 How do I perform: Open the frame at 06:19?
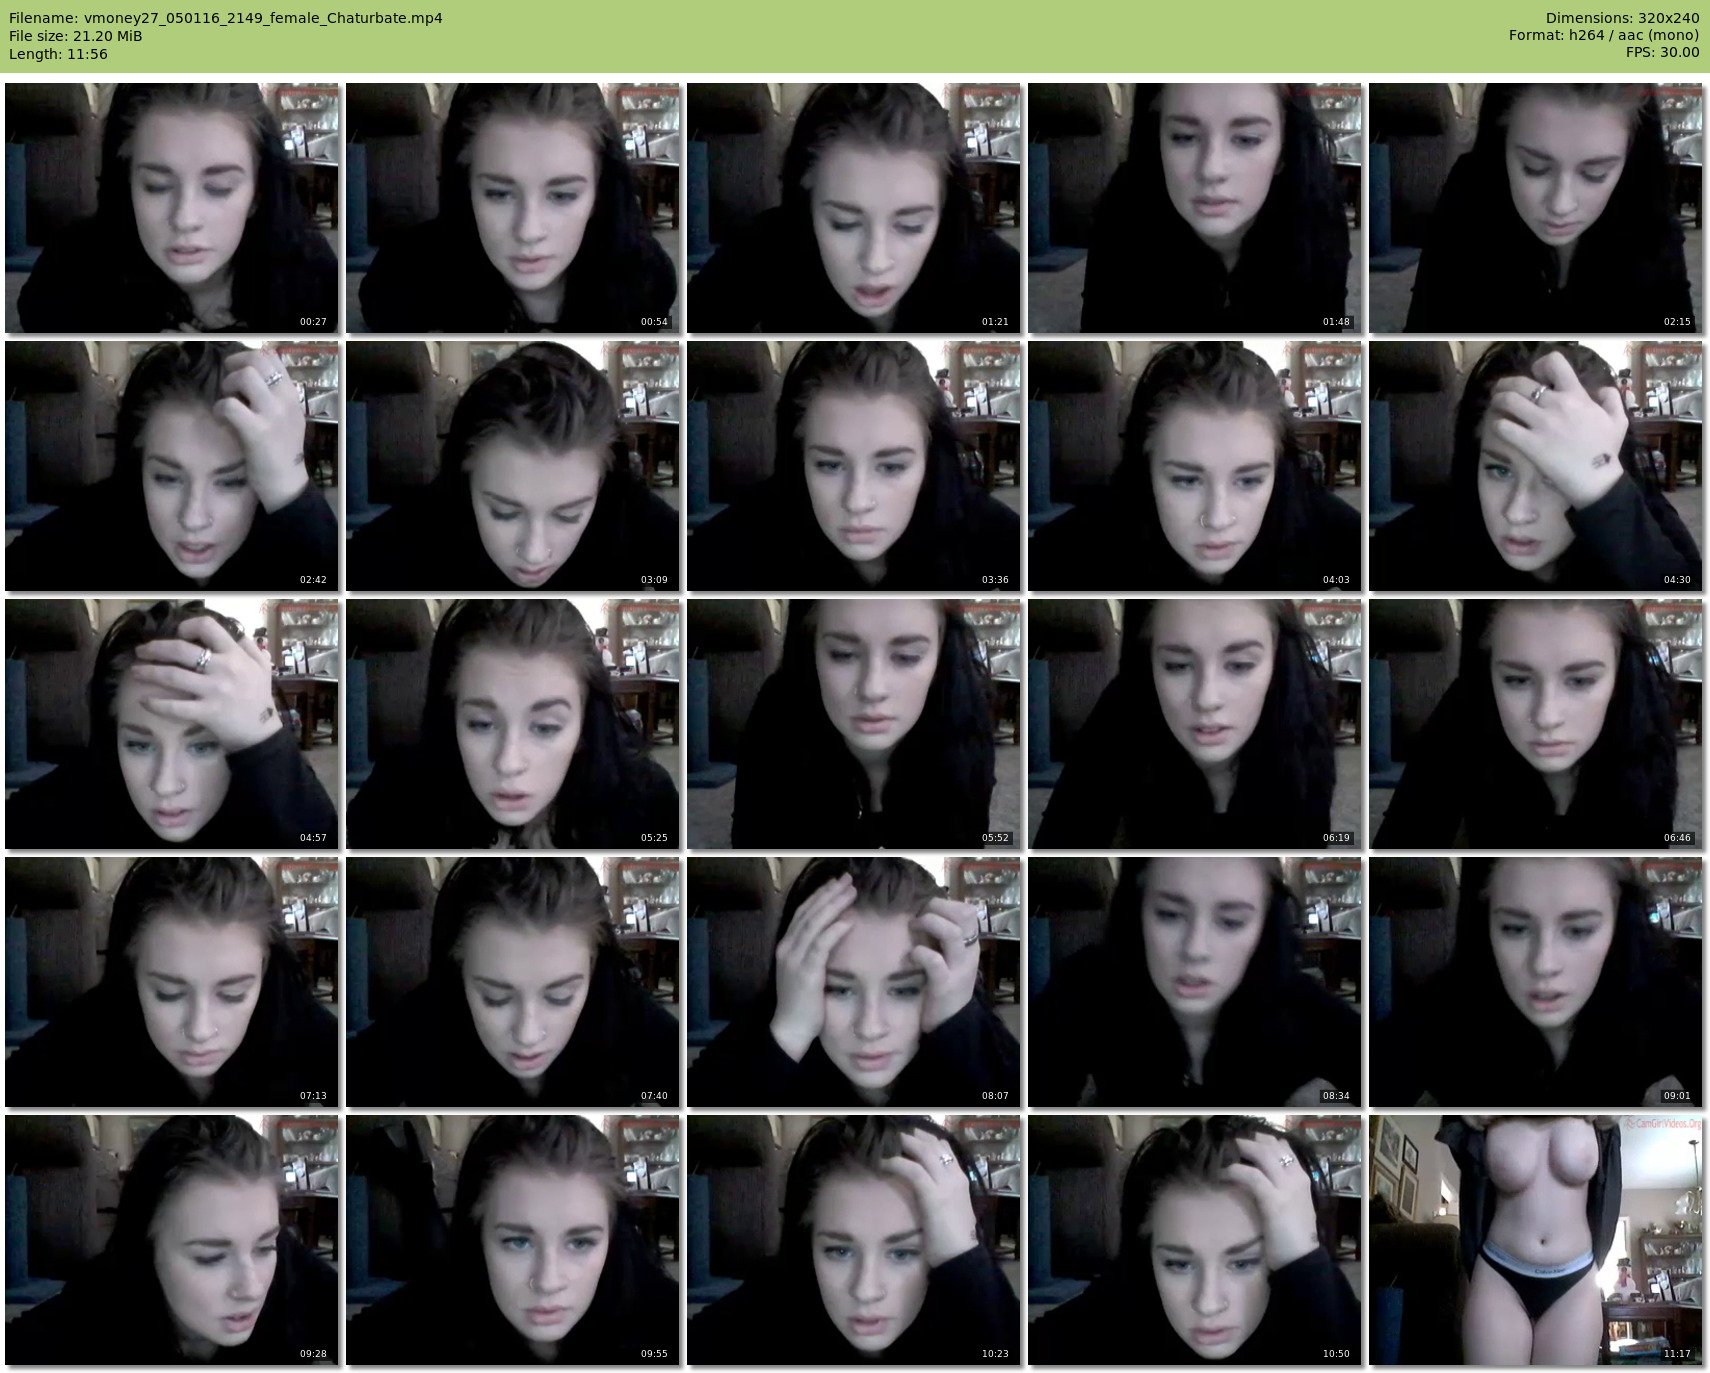1195,724
